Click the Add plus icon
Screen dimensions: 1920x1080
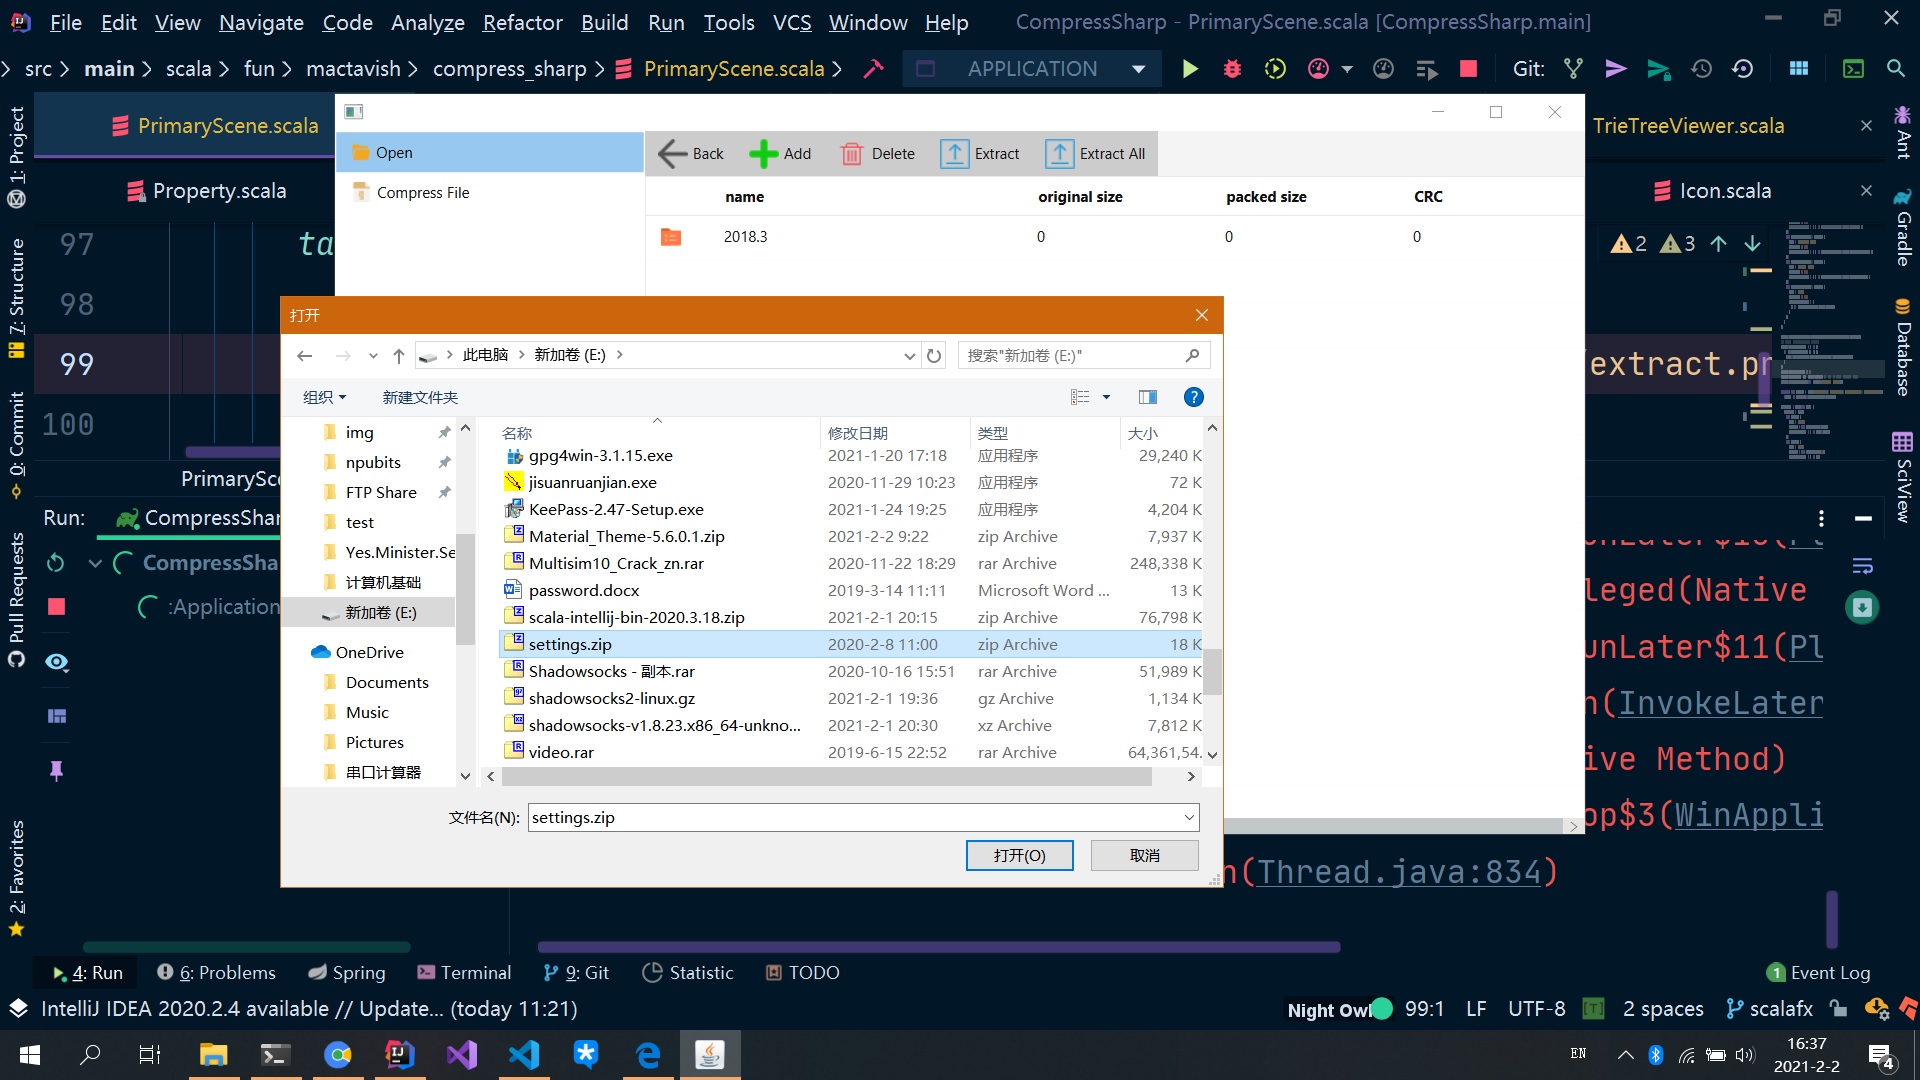(763, 154)
